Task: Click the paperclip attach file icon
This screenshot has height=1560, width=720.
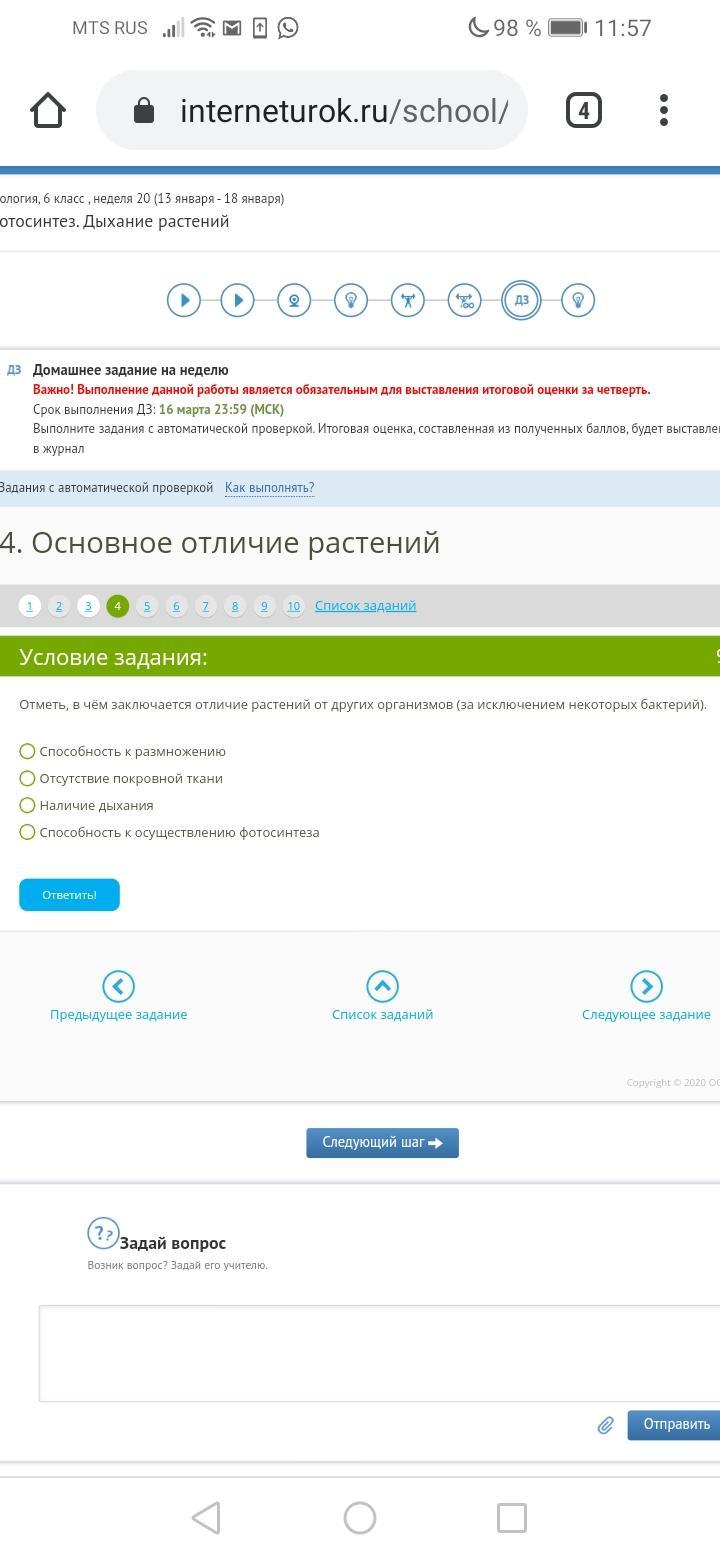Action: [x=605, y=1425]
